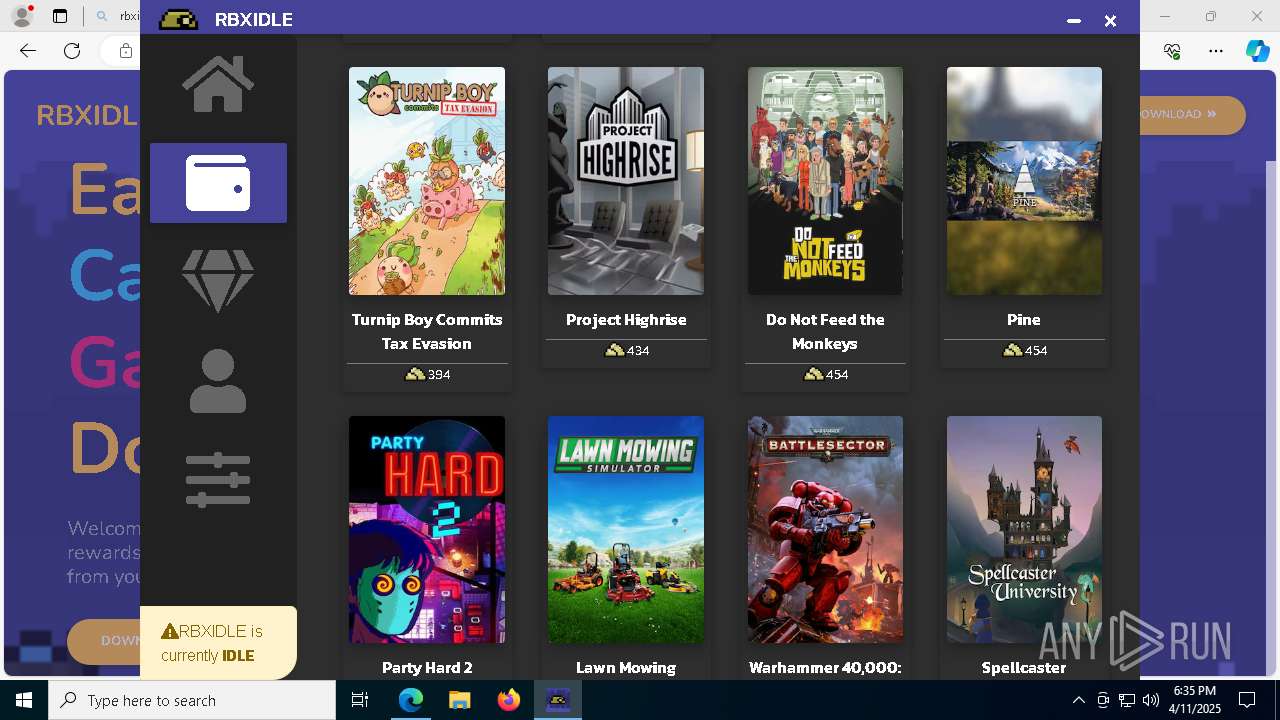Select Do Not Feed the Monkeys cover
The image size is (1280, 720).
(x=825, y=181)
